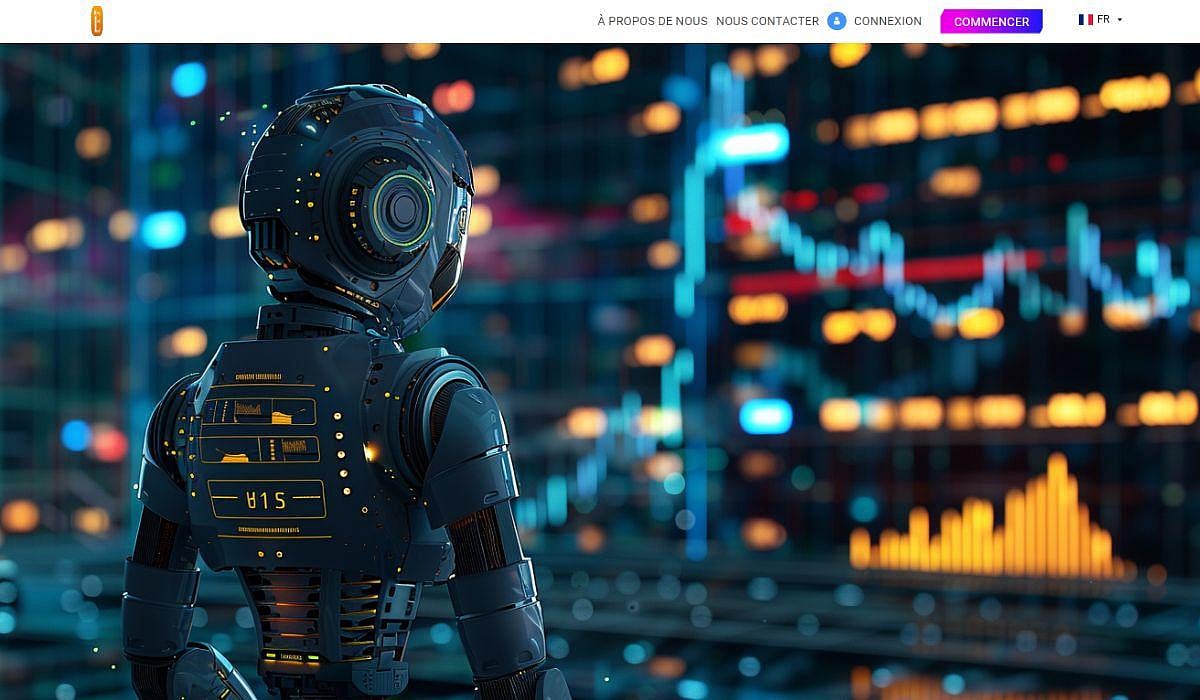The height and width of the screenshot is (700, 1200).
Task: Expand the language dropdown arrow
Action: pyautogui.click(x=1119, y=20)
